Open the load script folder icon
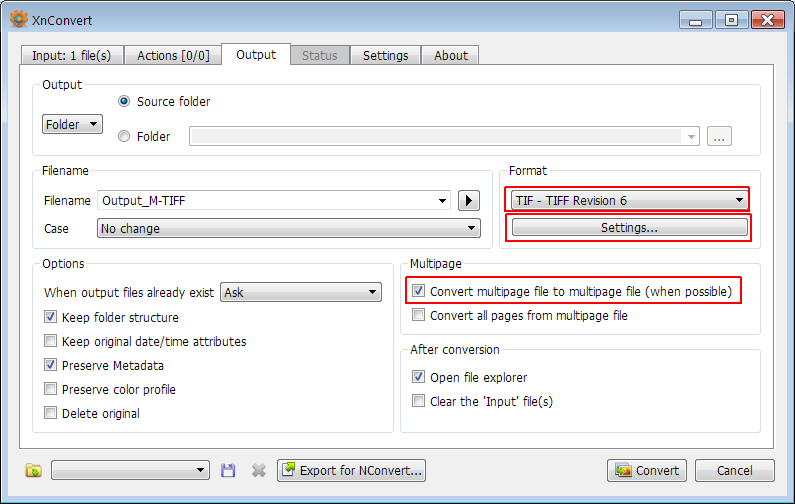The image size is (795, 504). (33, 471)
